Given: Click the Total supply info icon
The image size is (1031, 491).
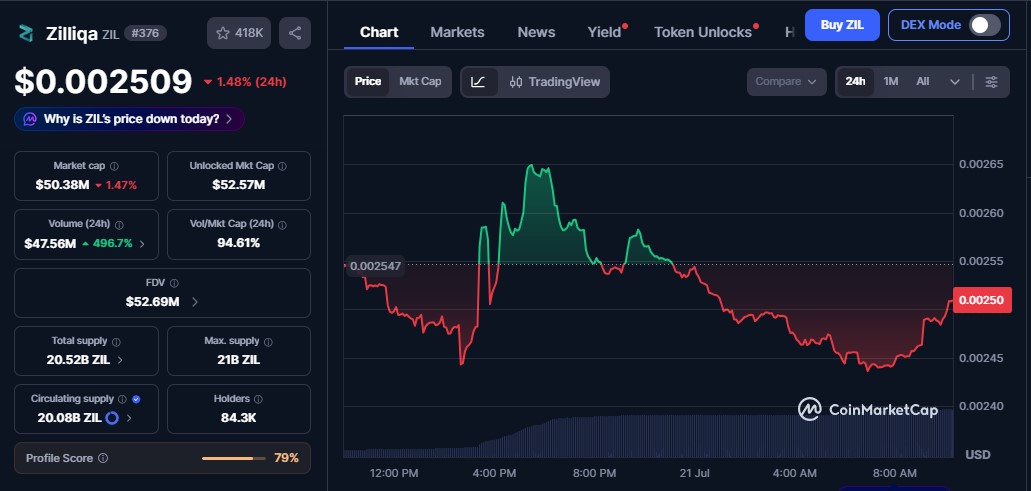Looking at the screenshot, I should (x=116, y=341).
